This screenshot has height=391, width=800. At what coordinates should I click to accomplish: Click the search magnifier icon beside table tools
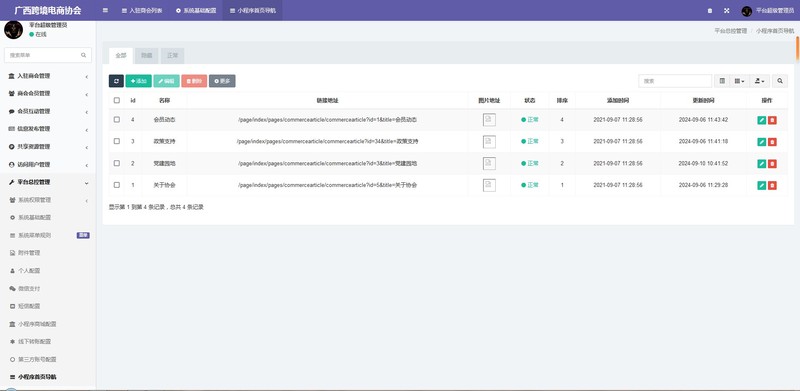pos(780,81)
